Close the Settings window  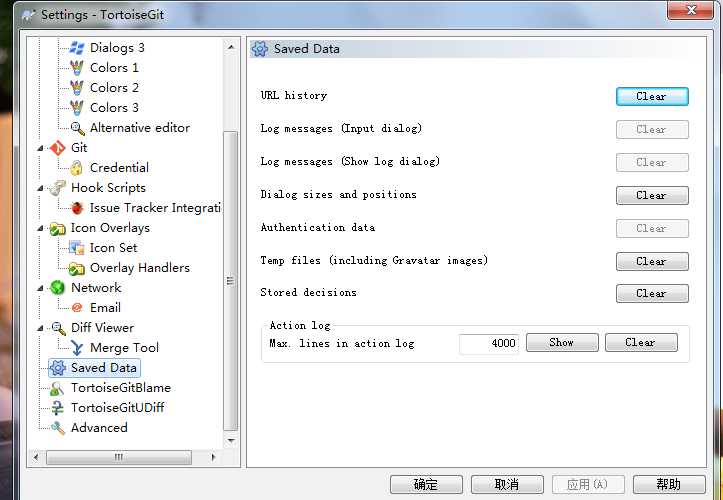(x=690, y=10)
